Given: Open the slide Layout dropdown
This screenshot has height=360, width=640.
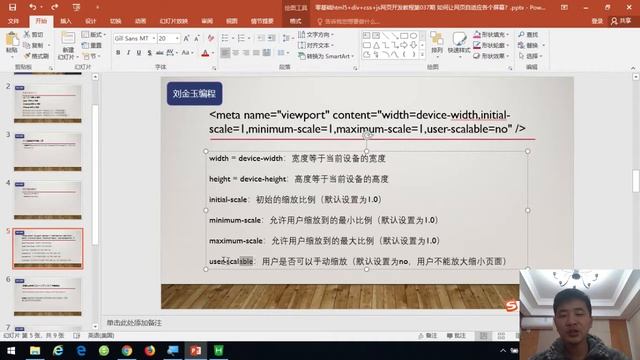Looking at the screenshot, I should point(94,35).
